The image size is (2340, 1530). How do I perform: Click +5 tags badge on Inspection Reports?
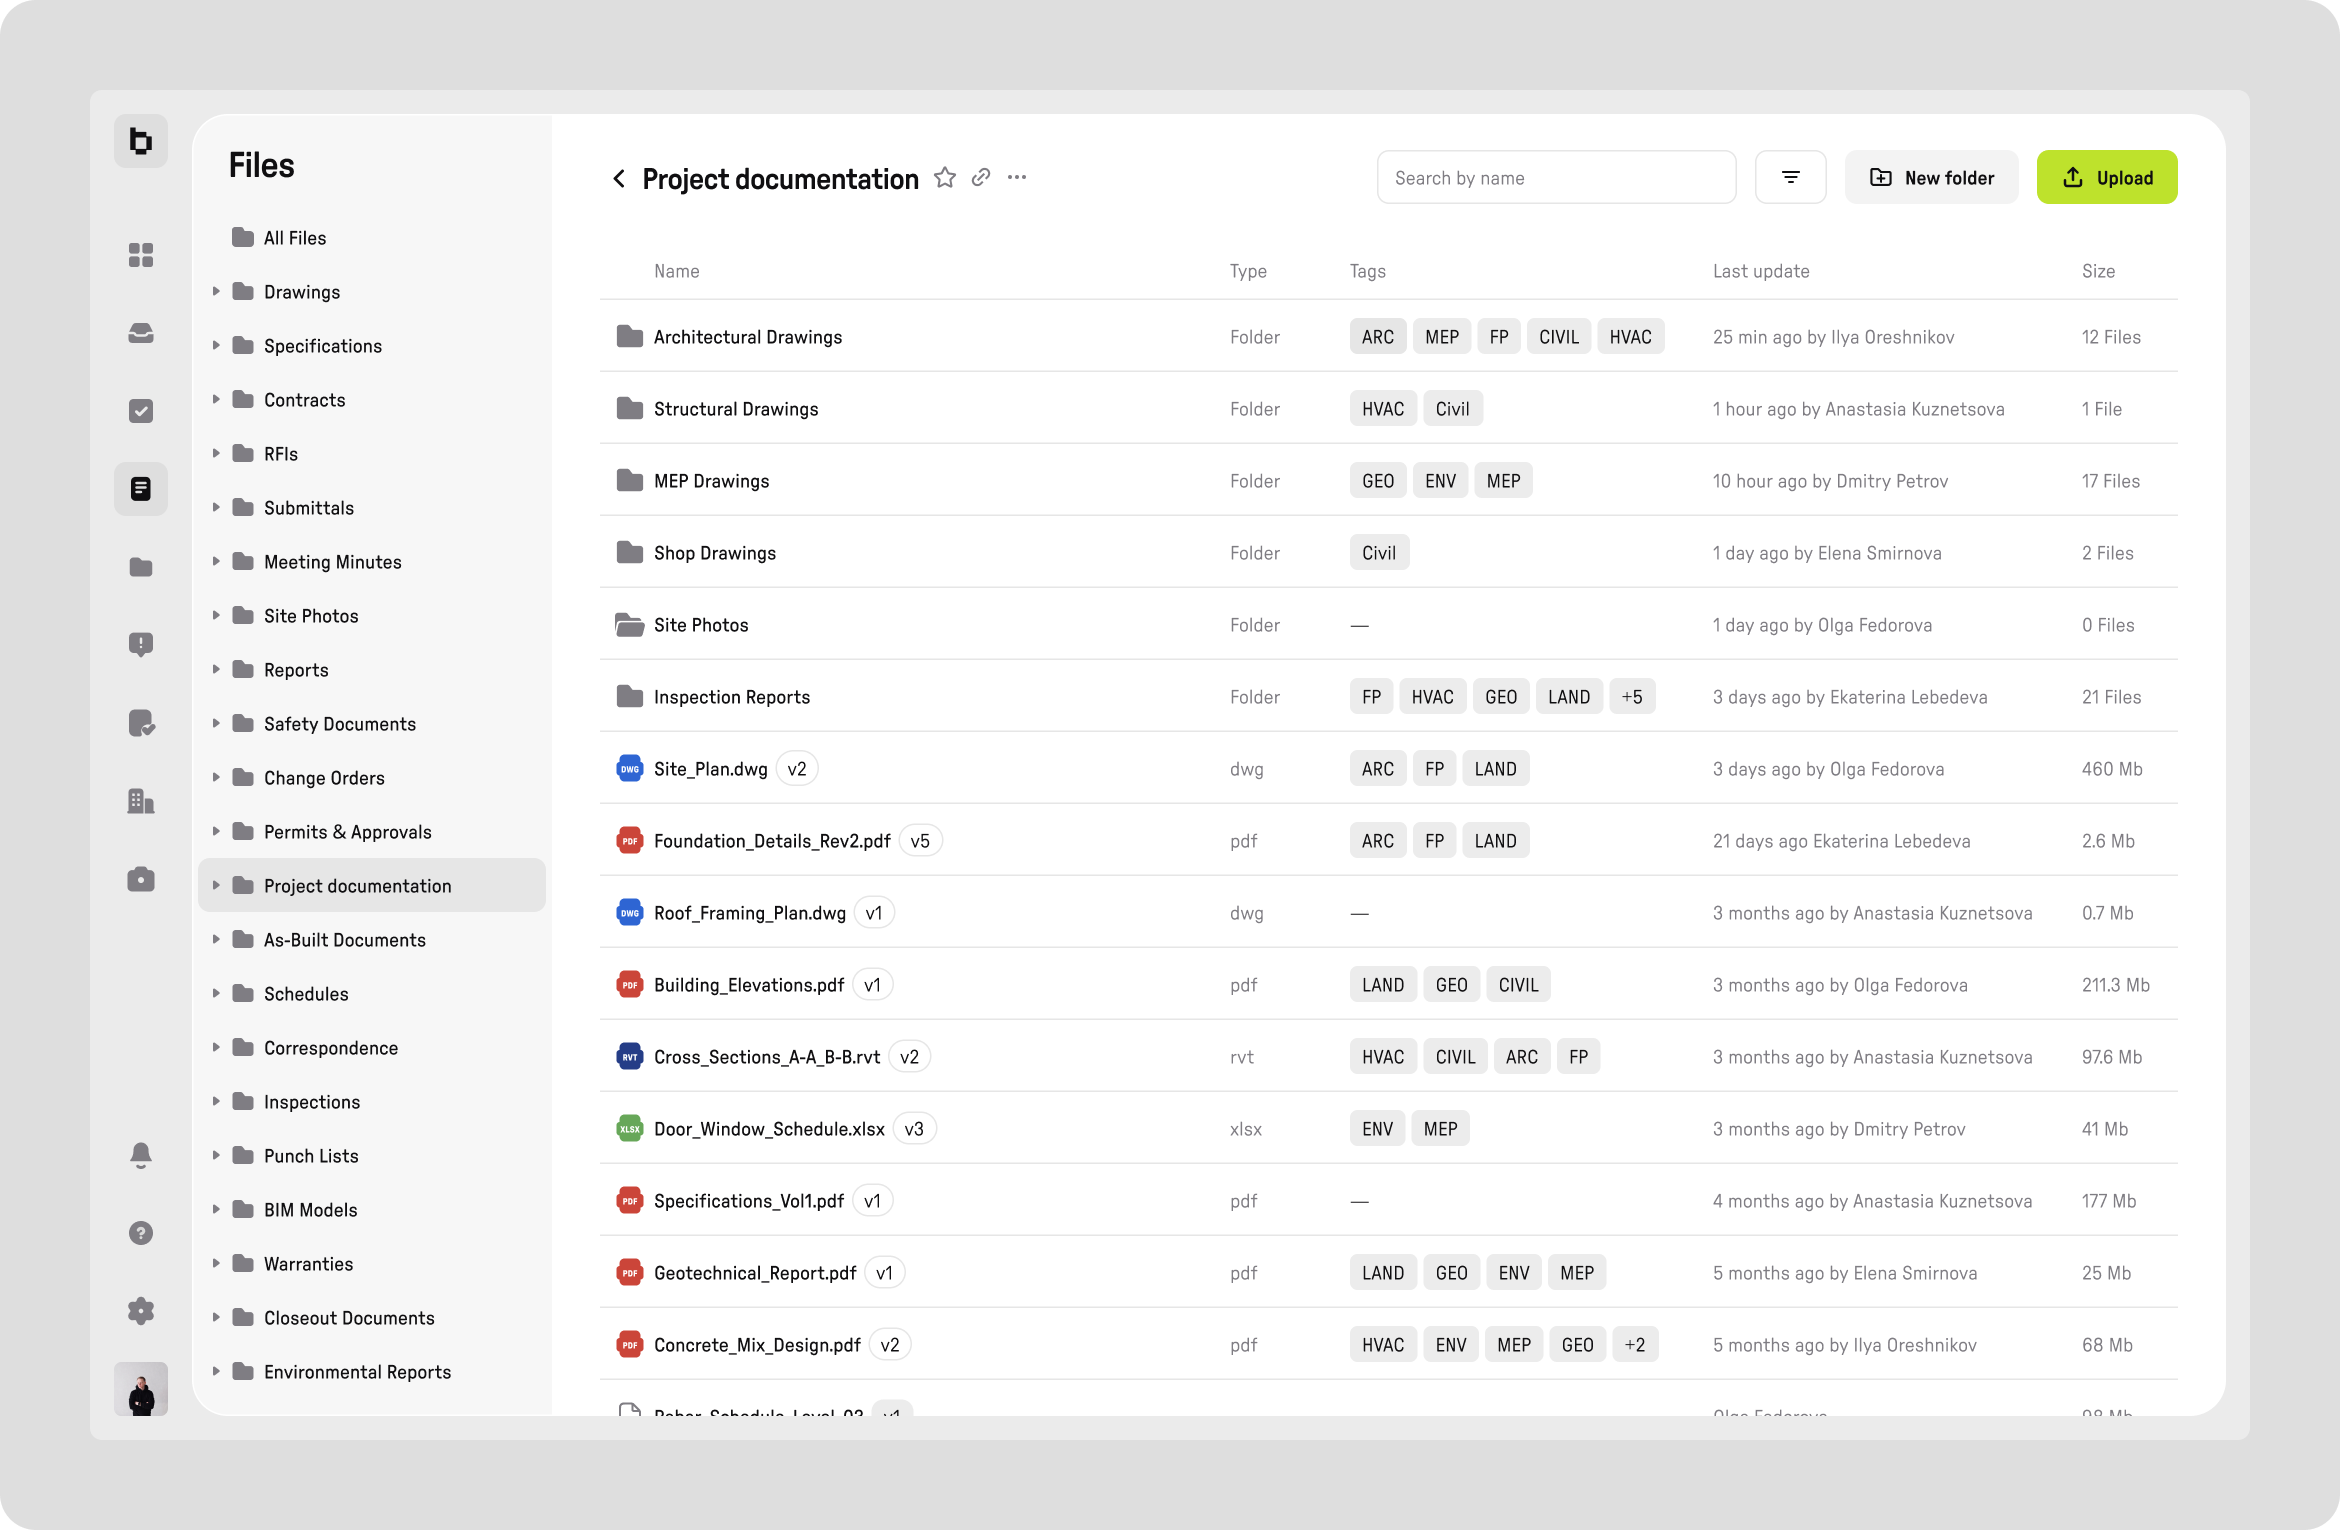[x=1632, y=698]
